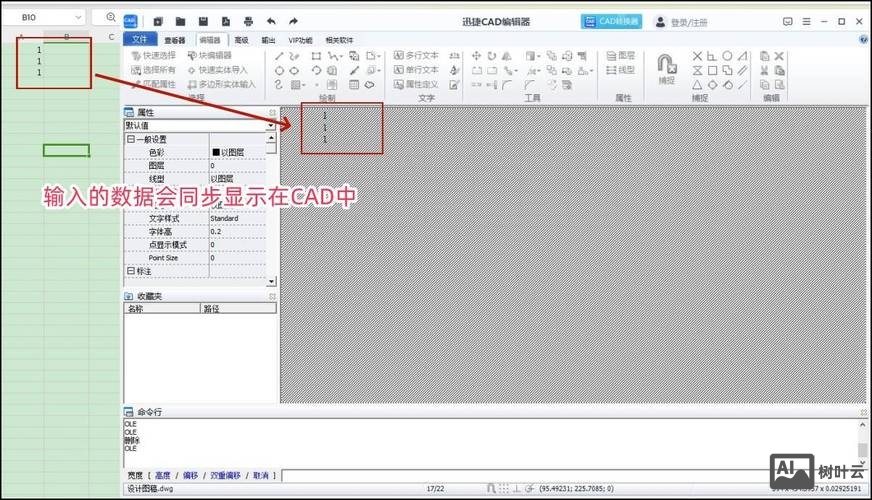Image resolution: width=872 pixels, height=500 pixels.
Task: Switch to the VIP功能 tab
Action: (x=300, y=40)
